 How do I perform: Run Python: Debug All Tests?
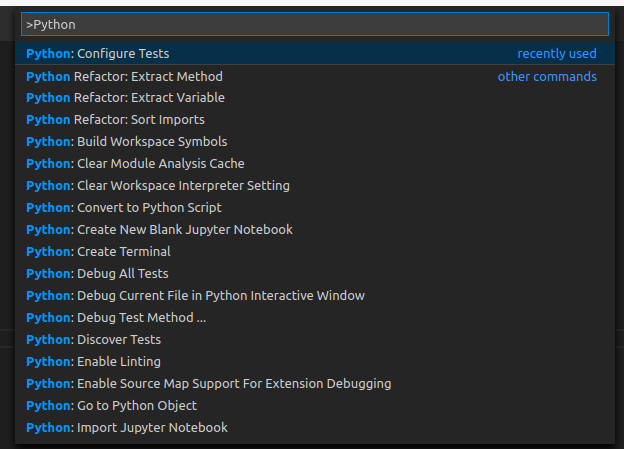[x=315, y=274]
